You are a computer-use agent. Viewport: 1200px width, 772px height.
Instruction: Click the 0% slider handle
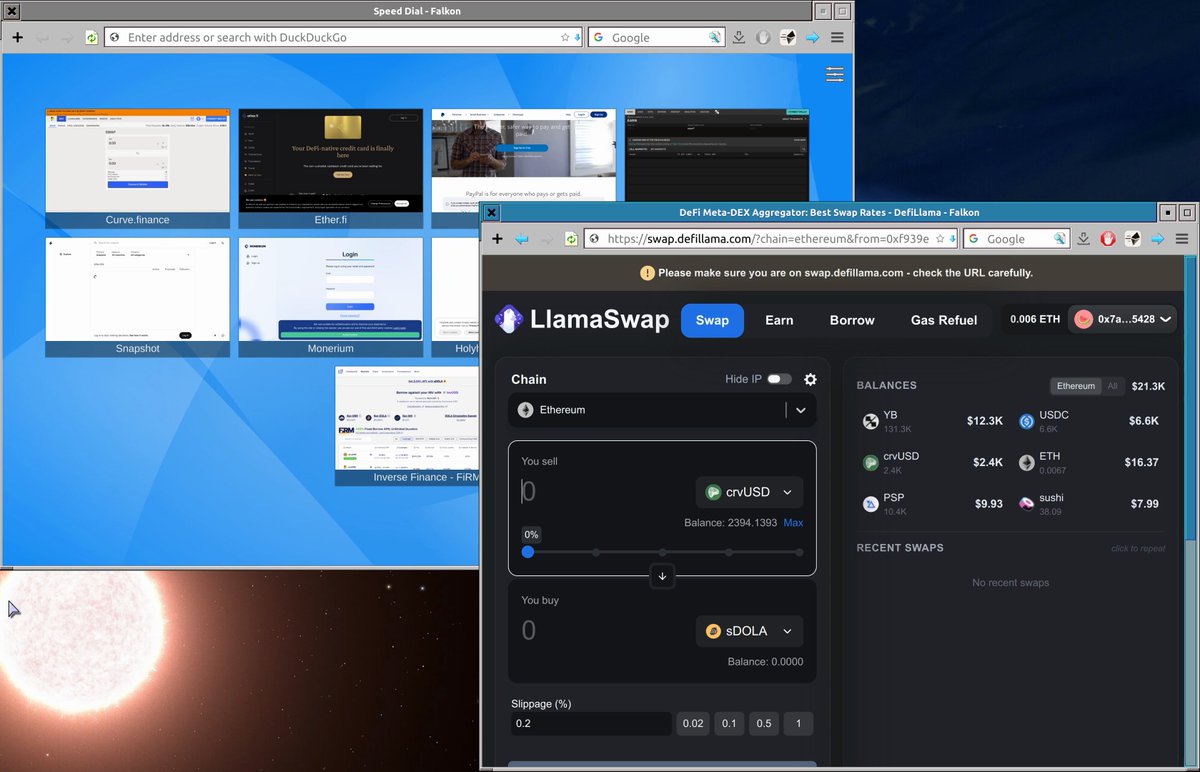pos(528,552)
